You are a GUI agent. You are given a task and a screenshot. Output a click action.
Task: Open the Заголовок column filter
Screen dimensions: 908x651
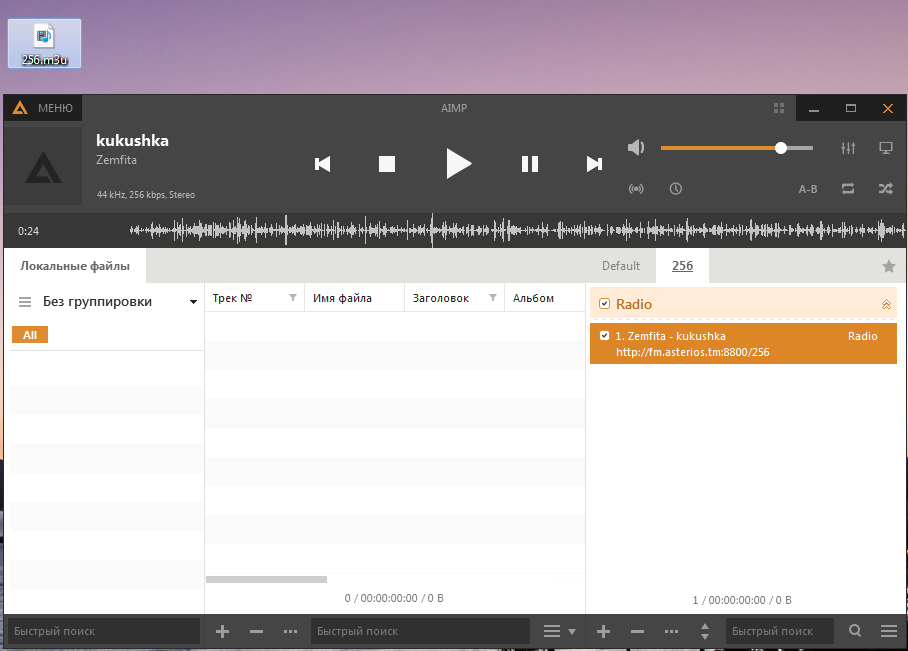click(493, 298)
